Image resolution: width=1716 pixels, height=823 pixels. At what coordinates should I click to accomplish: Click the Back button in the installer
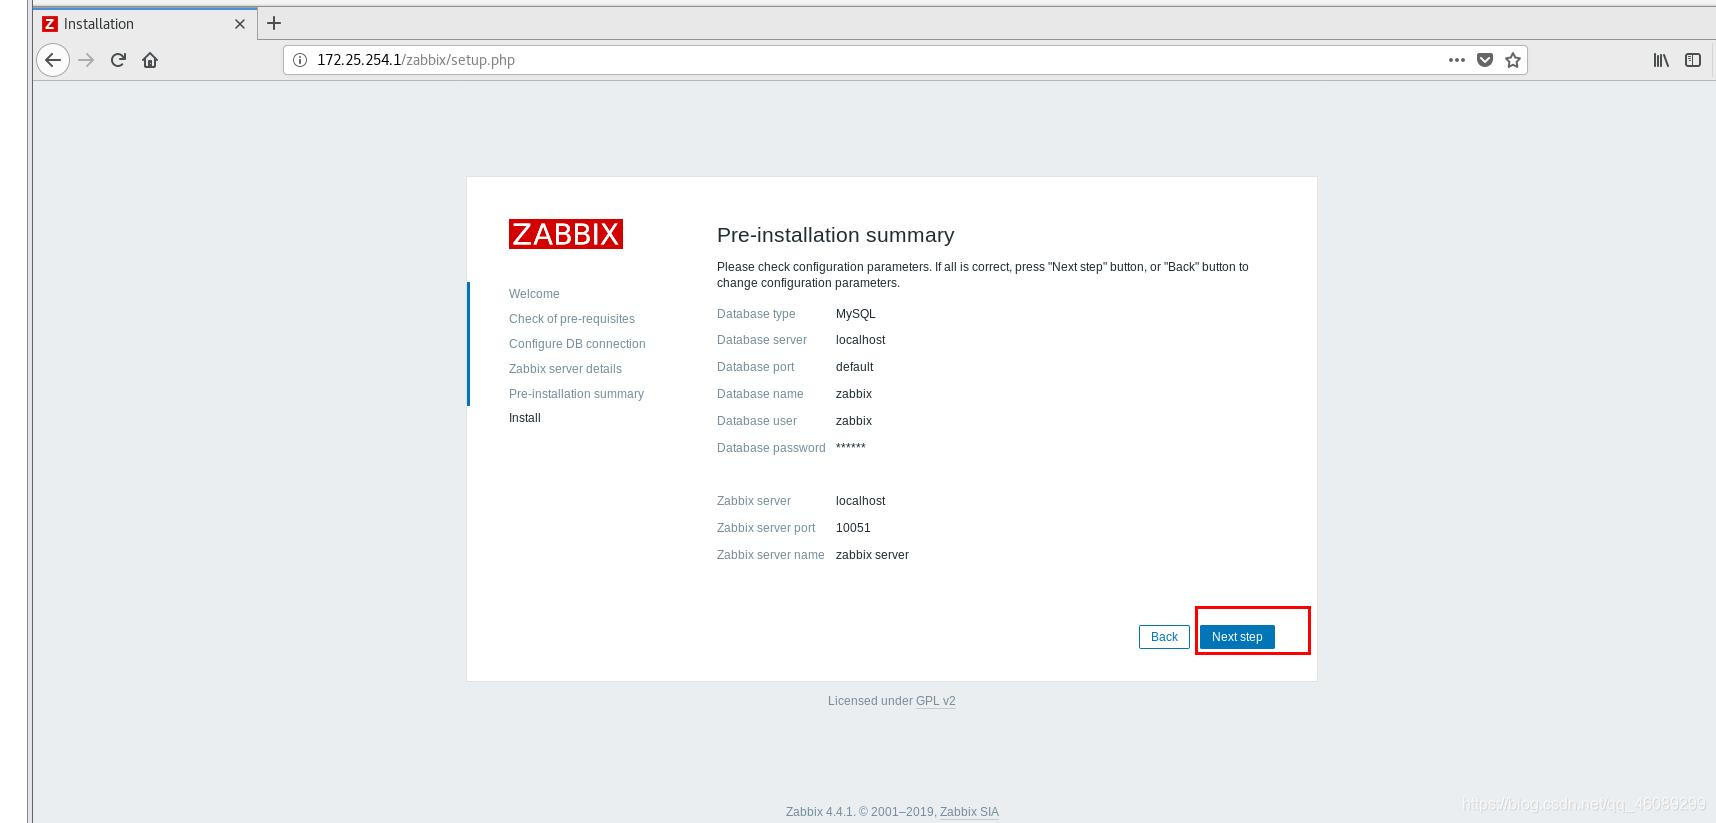click(x=1164, y=637)
